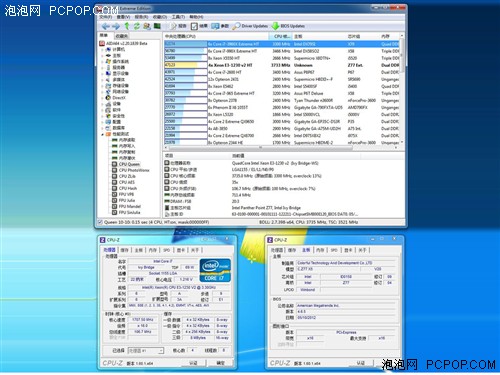Screen dimensions: 500x375
Task: Select the CPU PhotoWorxx benchmark item
Action: click(x=131, y=170)
